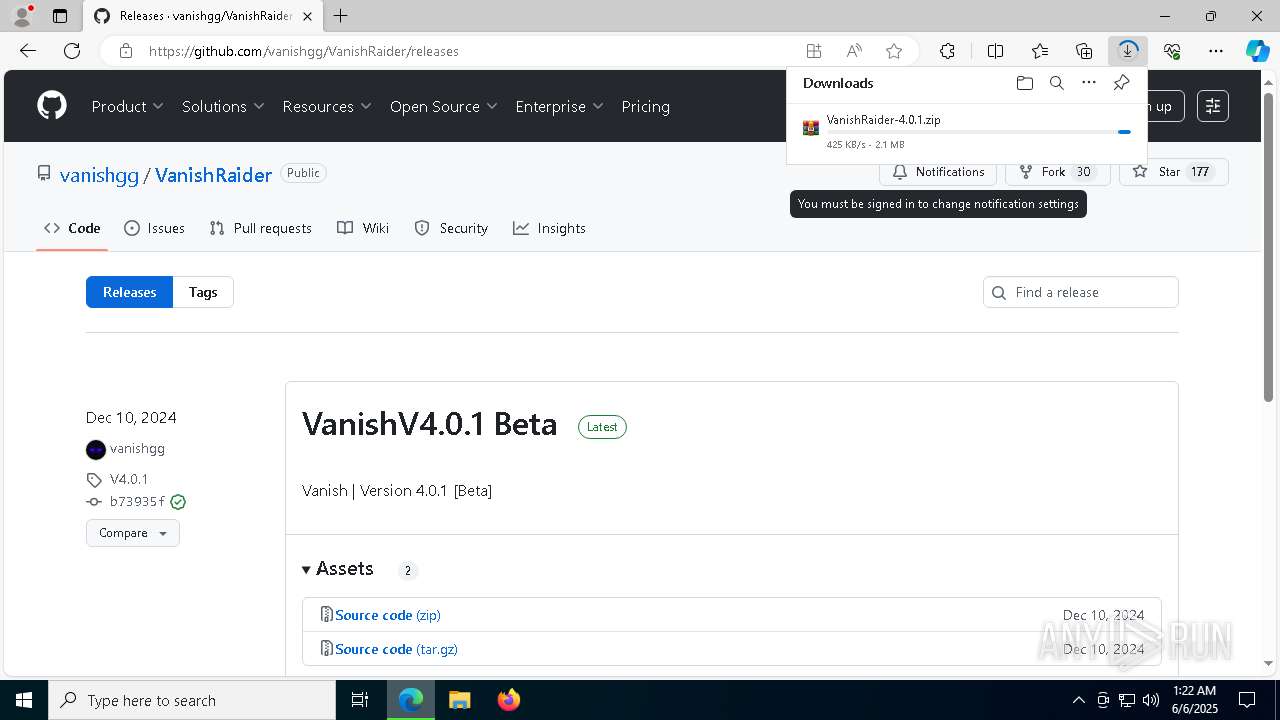
Task: Open the Insights tab
Action: tap(549, 228)
